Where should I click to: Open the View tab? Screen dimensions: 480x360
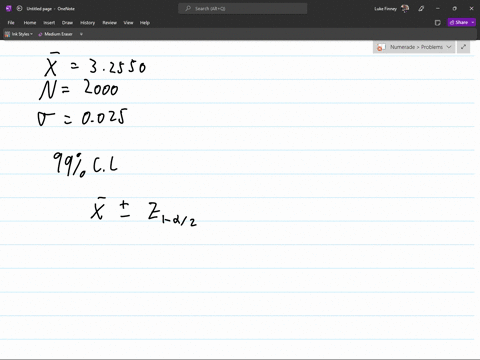(128, 23)
